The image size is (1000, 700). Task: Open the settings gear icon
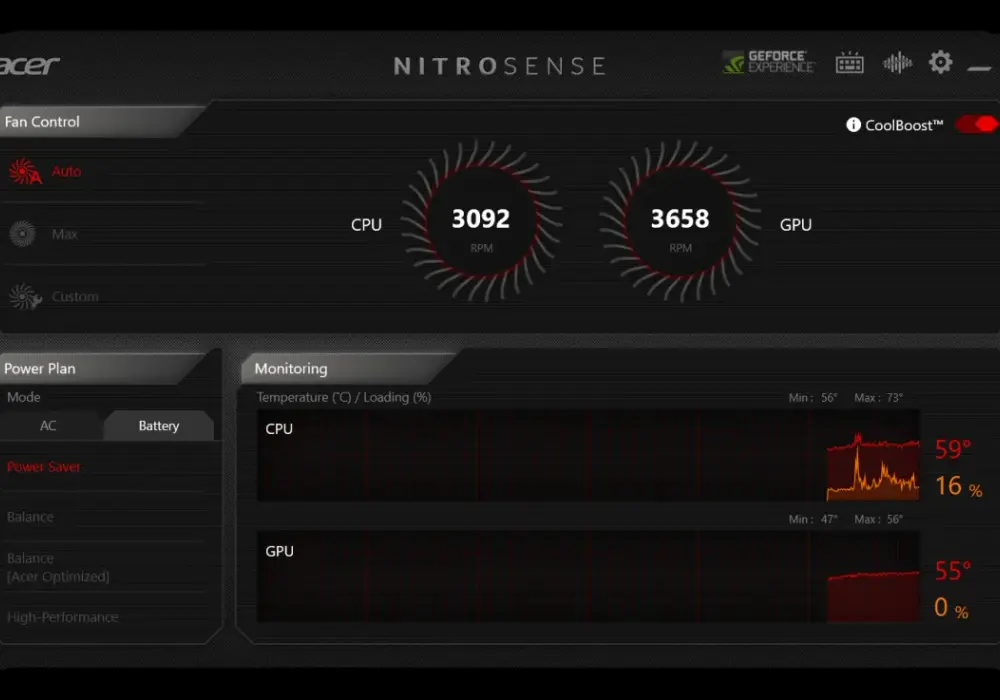click(x=940, y=62)
